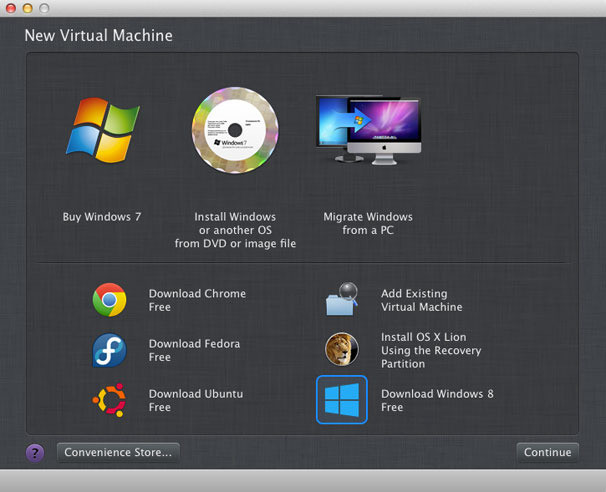
Task: Click the OS X Lion icon
Action: click(342, 350)
